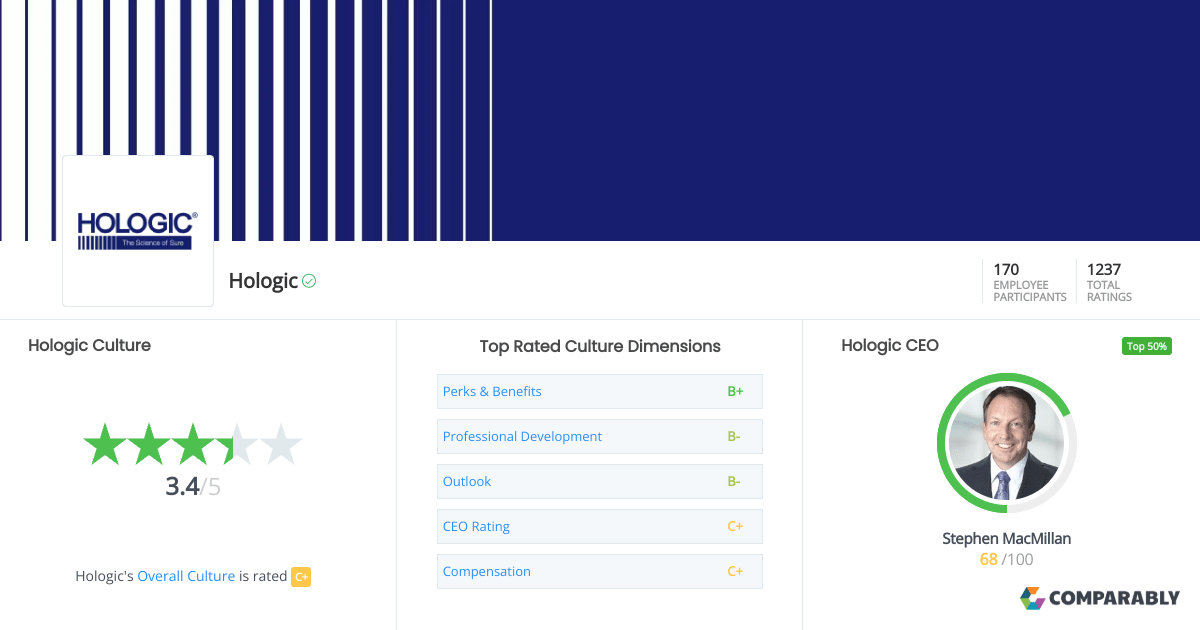
Task: Click the Hologic company logo
Action: click(137, 230)
